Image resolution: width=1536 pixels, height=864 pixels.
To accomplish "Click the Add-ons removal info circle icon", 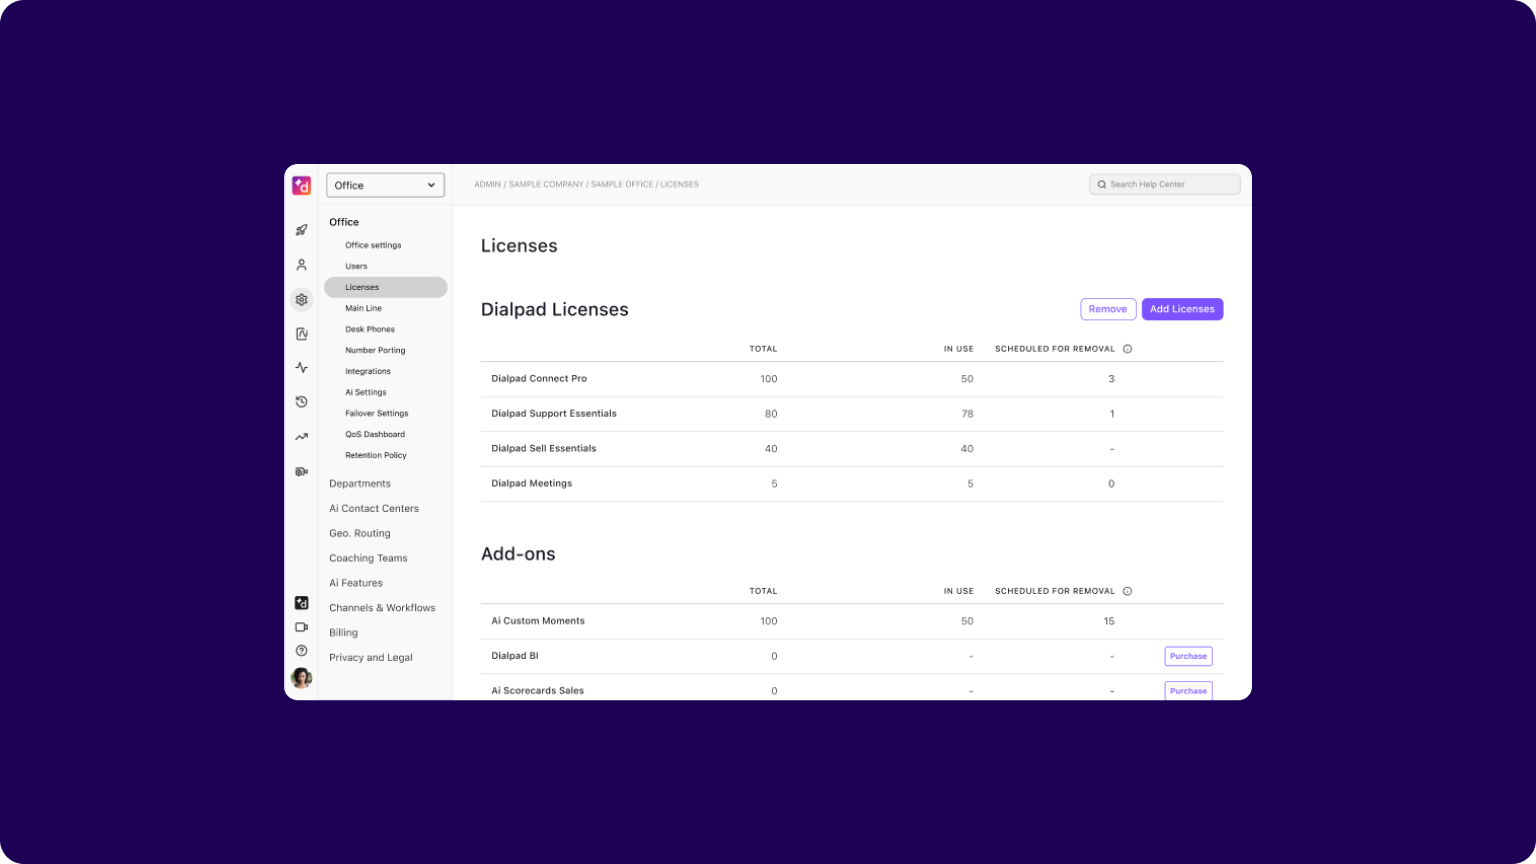I will (x=1127, y=591).
